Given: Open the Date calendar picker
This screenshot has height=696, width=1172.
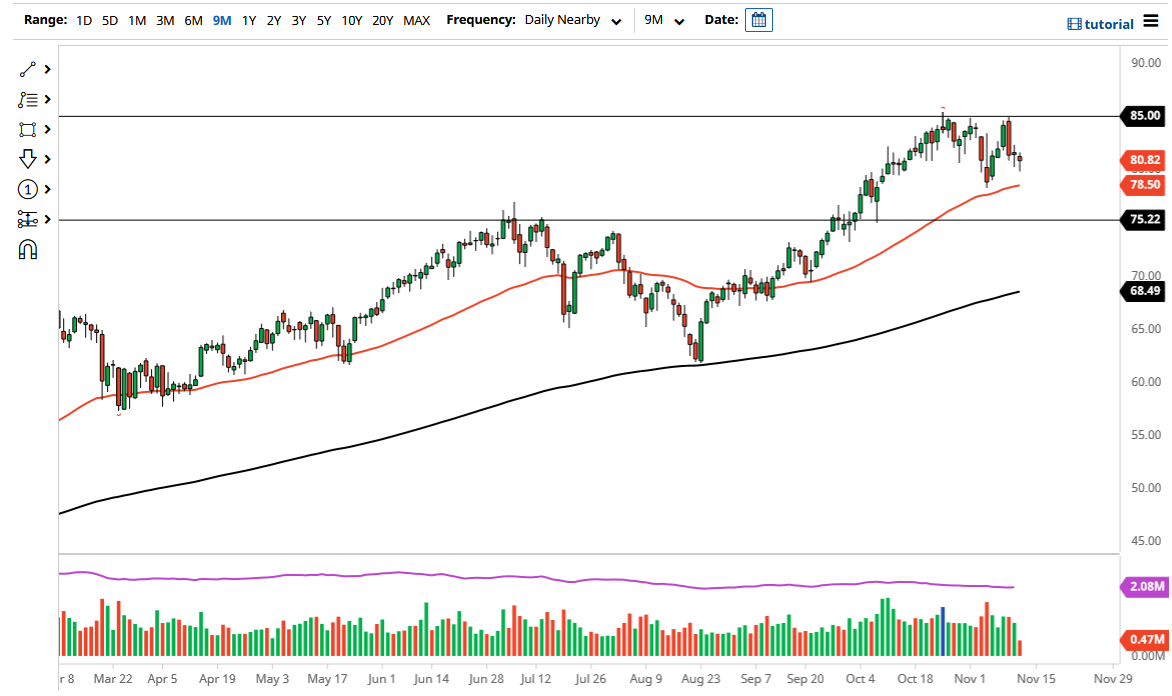Looking at the screenshot, I should pyautogui.click(x=758, y=19).
